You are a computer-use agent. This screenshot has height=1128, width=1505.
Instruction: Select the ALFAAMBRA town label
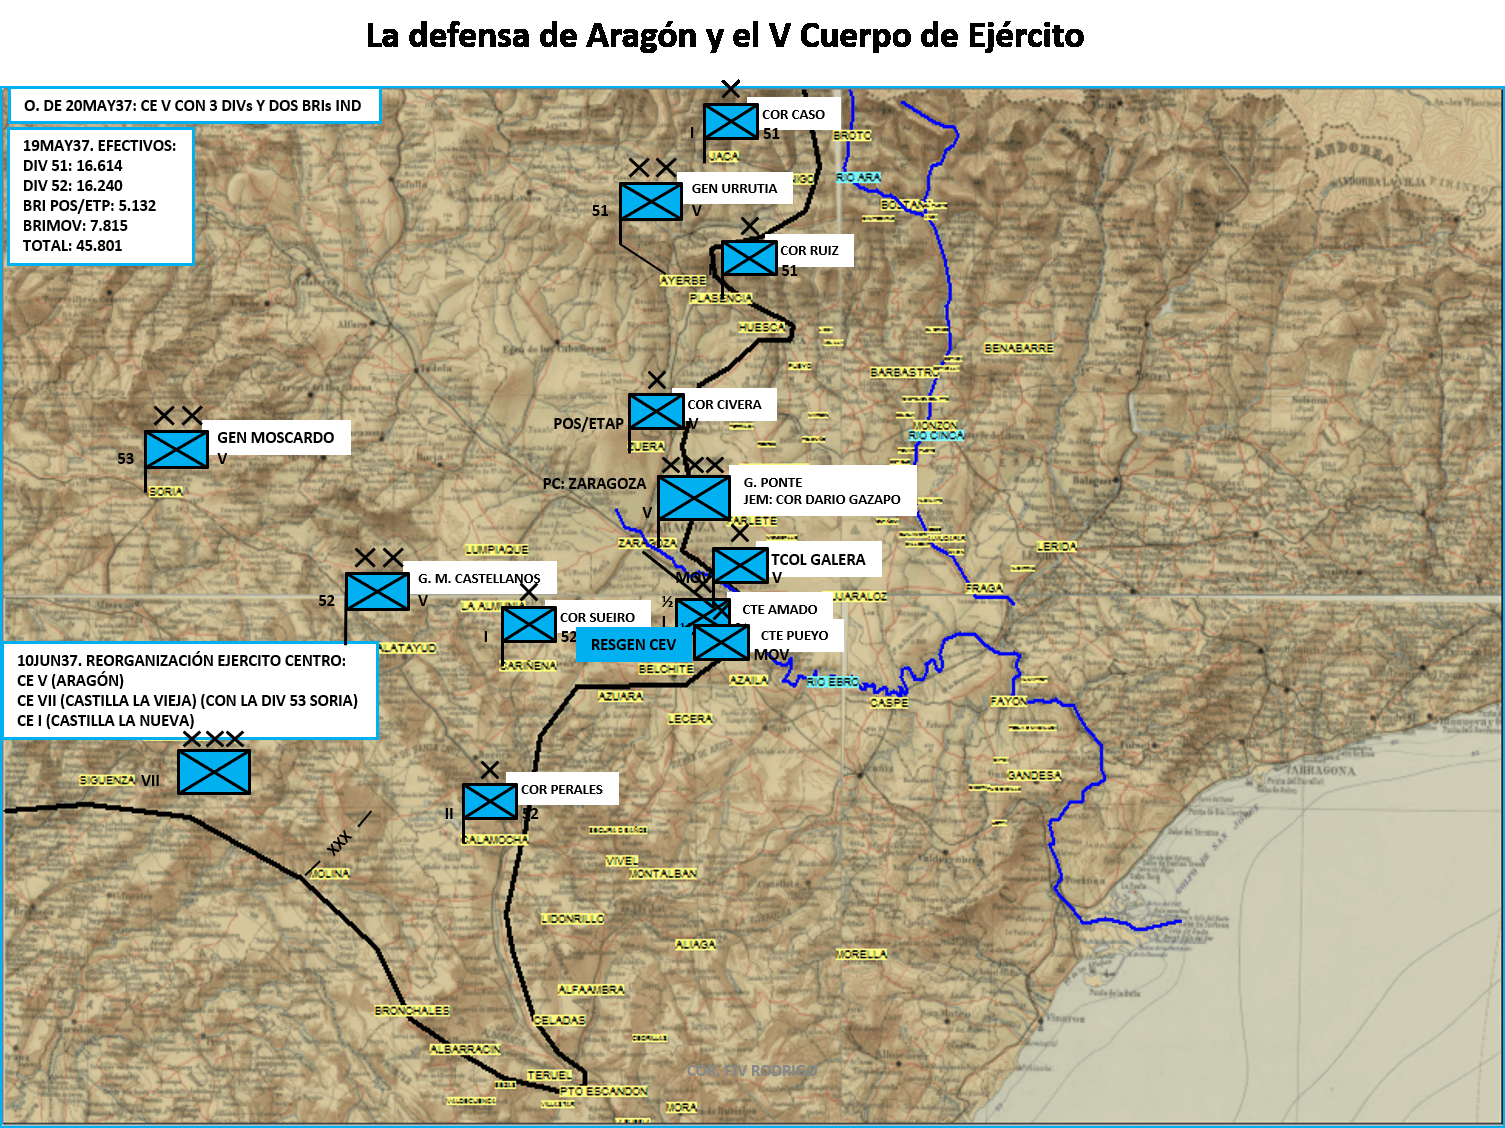pyautogui.click(x=591, y=989)
